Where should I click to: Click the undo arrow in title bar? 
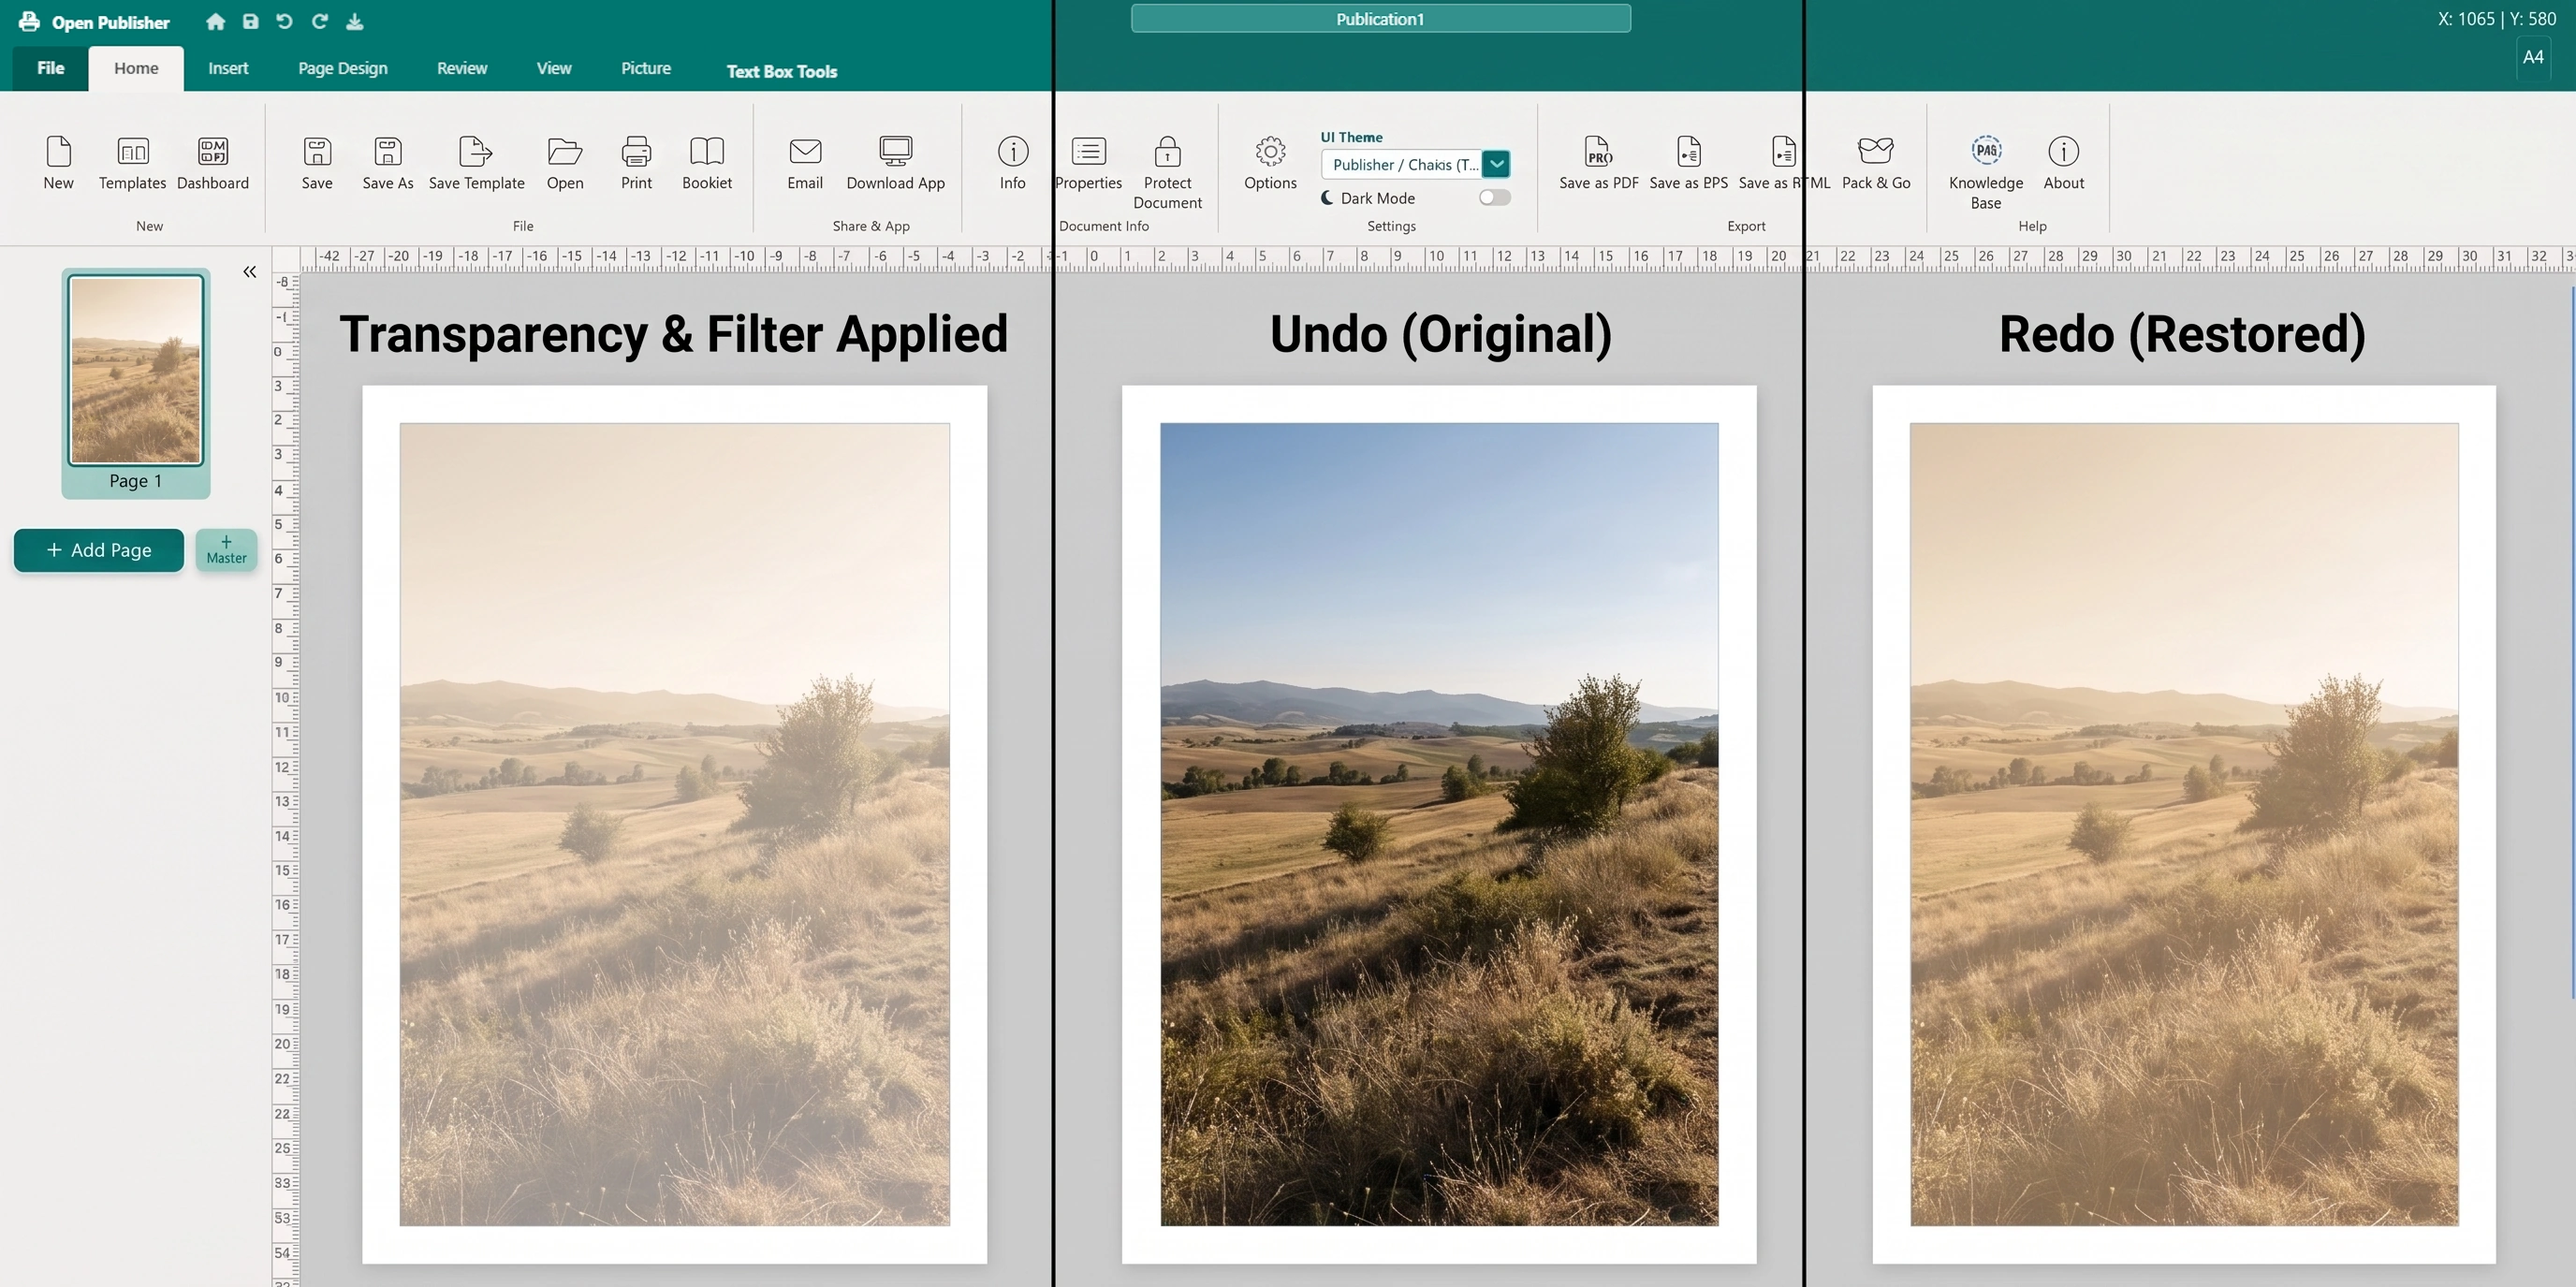click(x=284, y=21)
